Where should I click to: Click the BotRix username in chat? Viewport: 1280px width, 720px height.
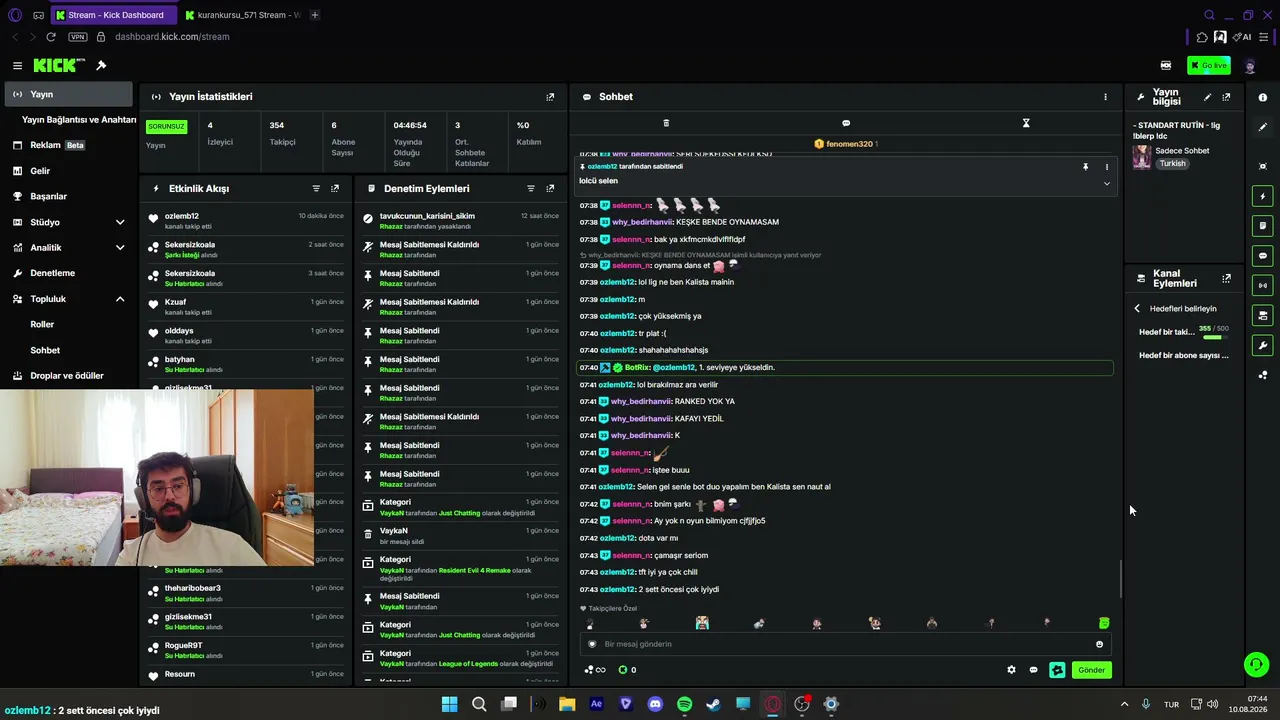637,368
